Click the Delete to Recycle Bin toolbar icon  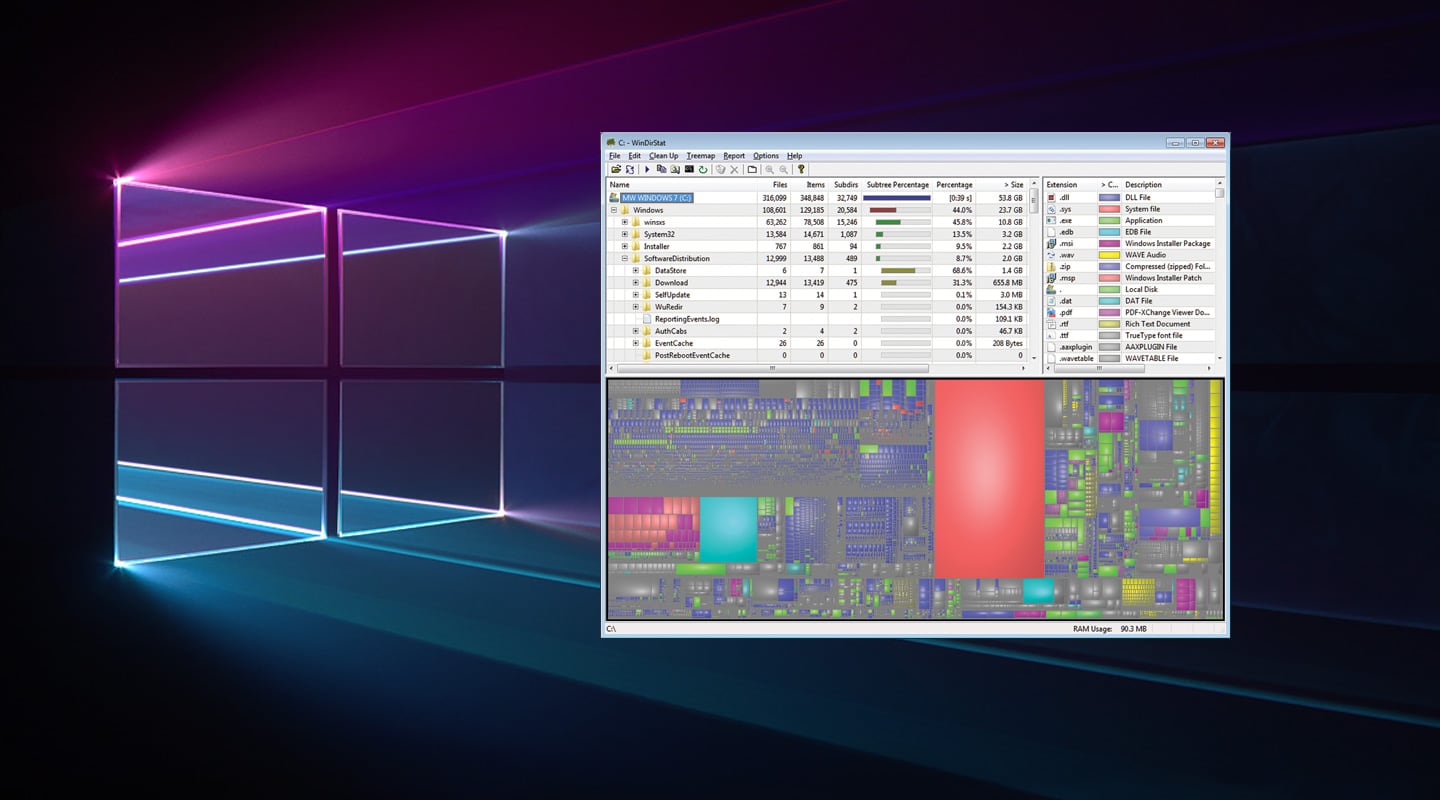point(720,169)
